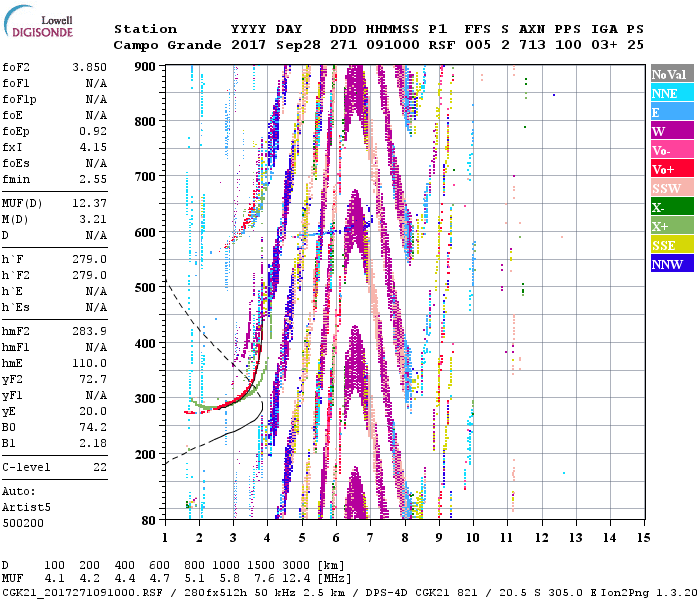
Task: Select the fmin value 2.55
Action: click(93, 179)
